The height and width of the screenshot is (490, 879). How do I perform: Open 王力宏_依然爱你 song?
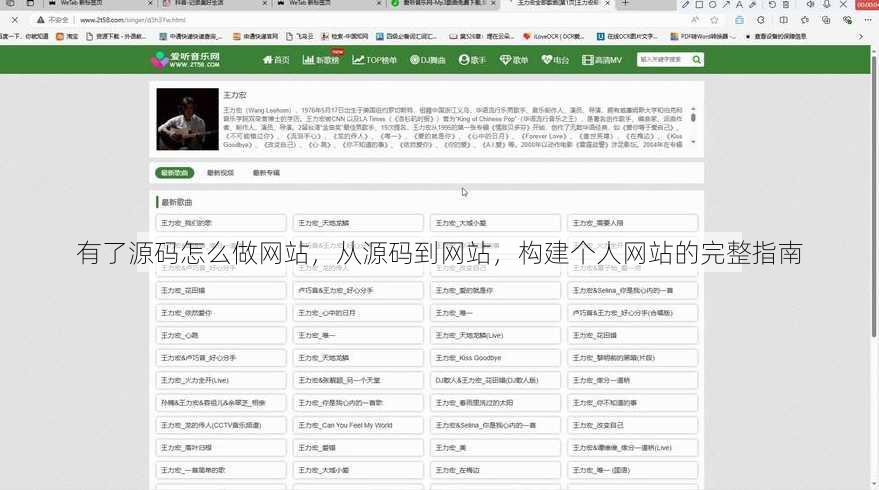coord(221,313)
